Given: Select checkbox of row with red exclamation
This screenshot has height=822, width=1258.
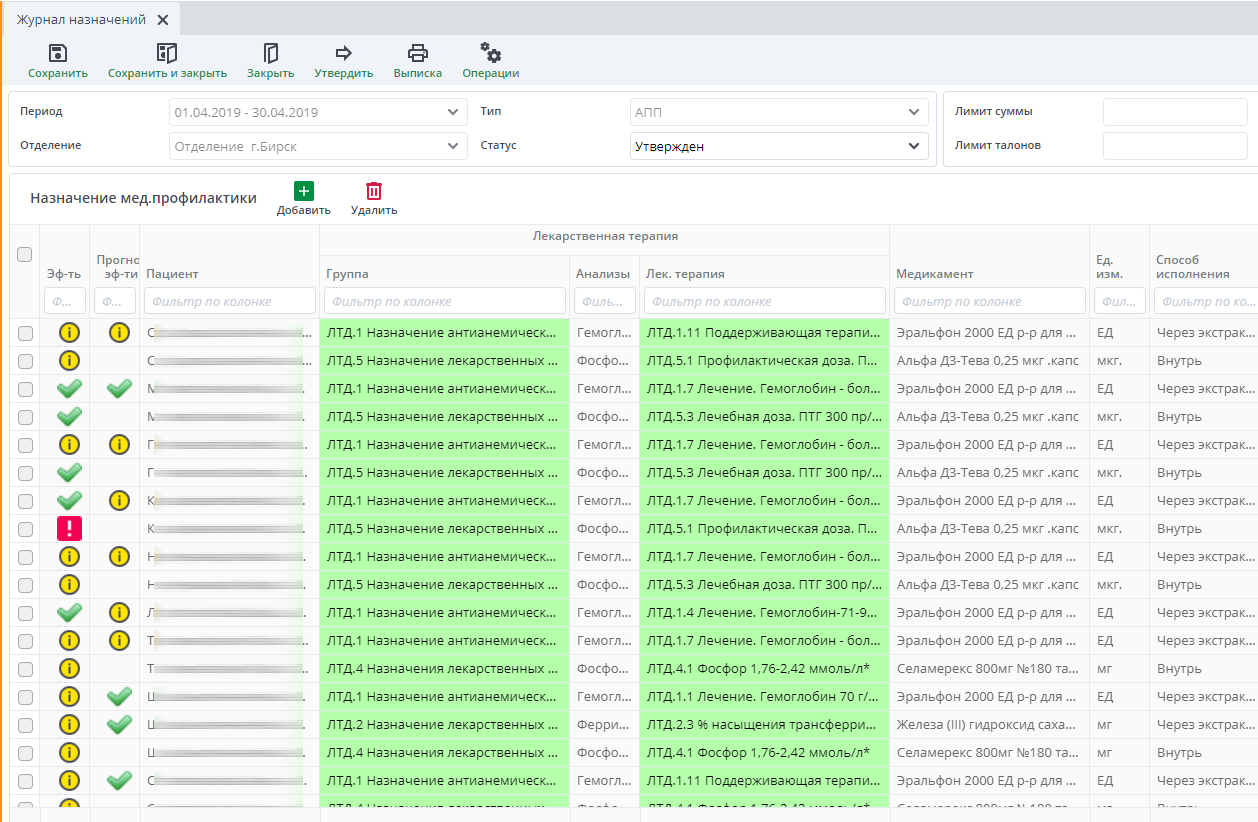Looking at the screenshot, I should [25, 529].
